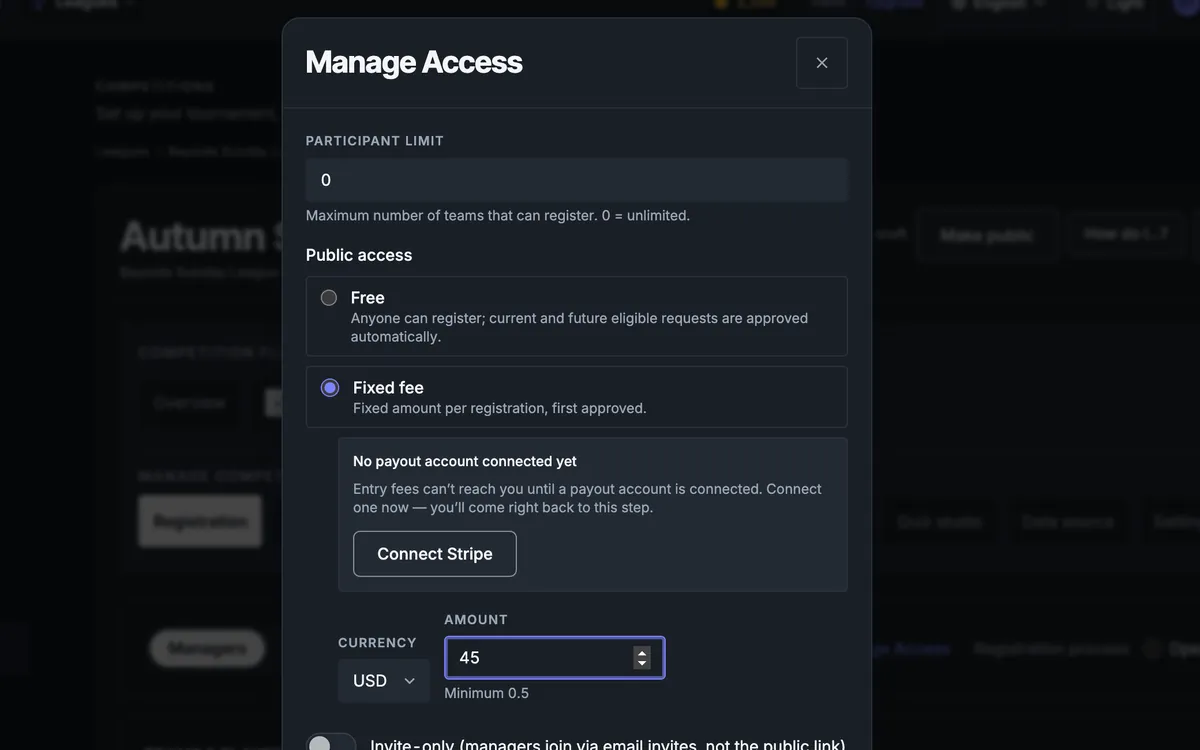Screen dimensions: 1200x750
Task: Toggle the Invite-only switch
Action: [x=331, y=745]
